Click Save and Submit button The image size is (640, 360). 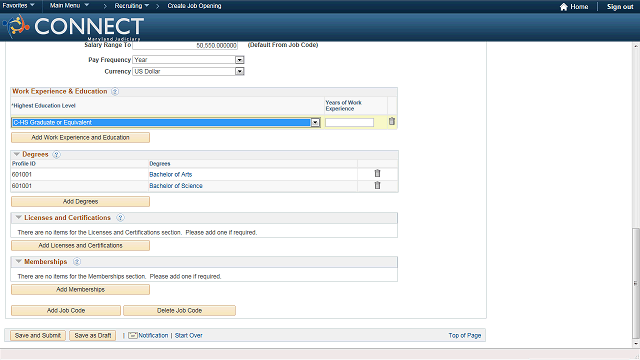38,336
